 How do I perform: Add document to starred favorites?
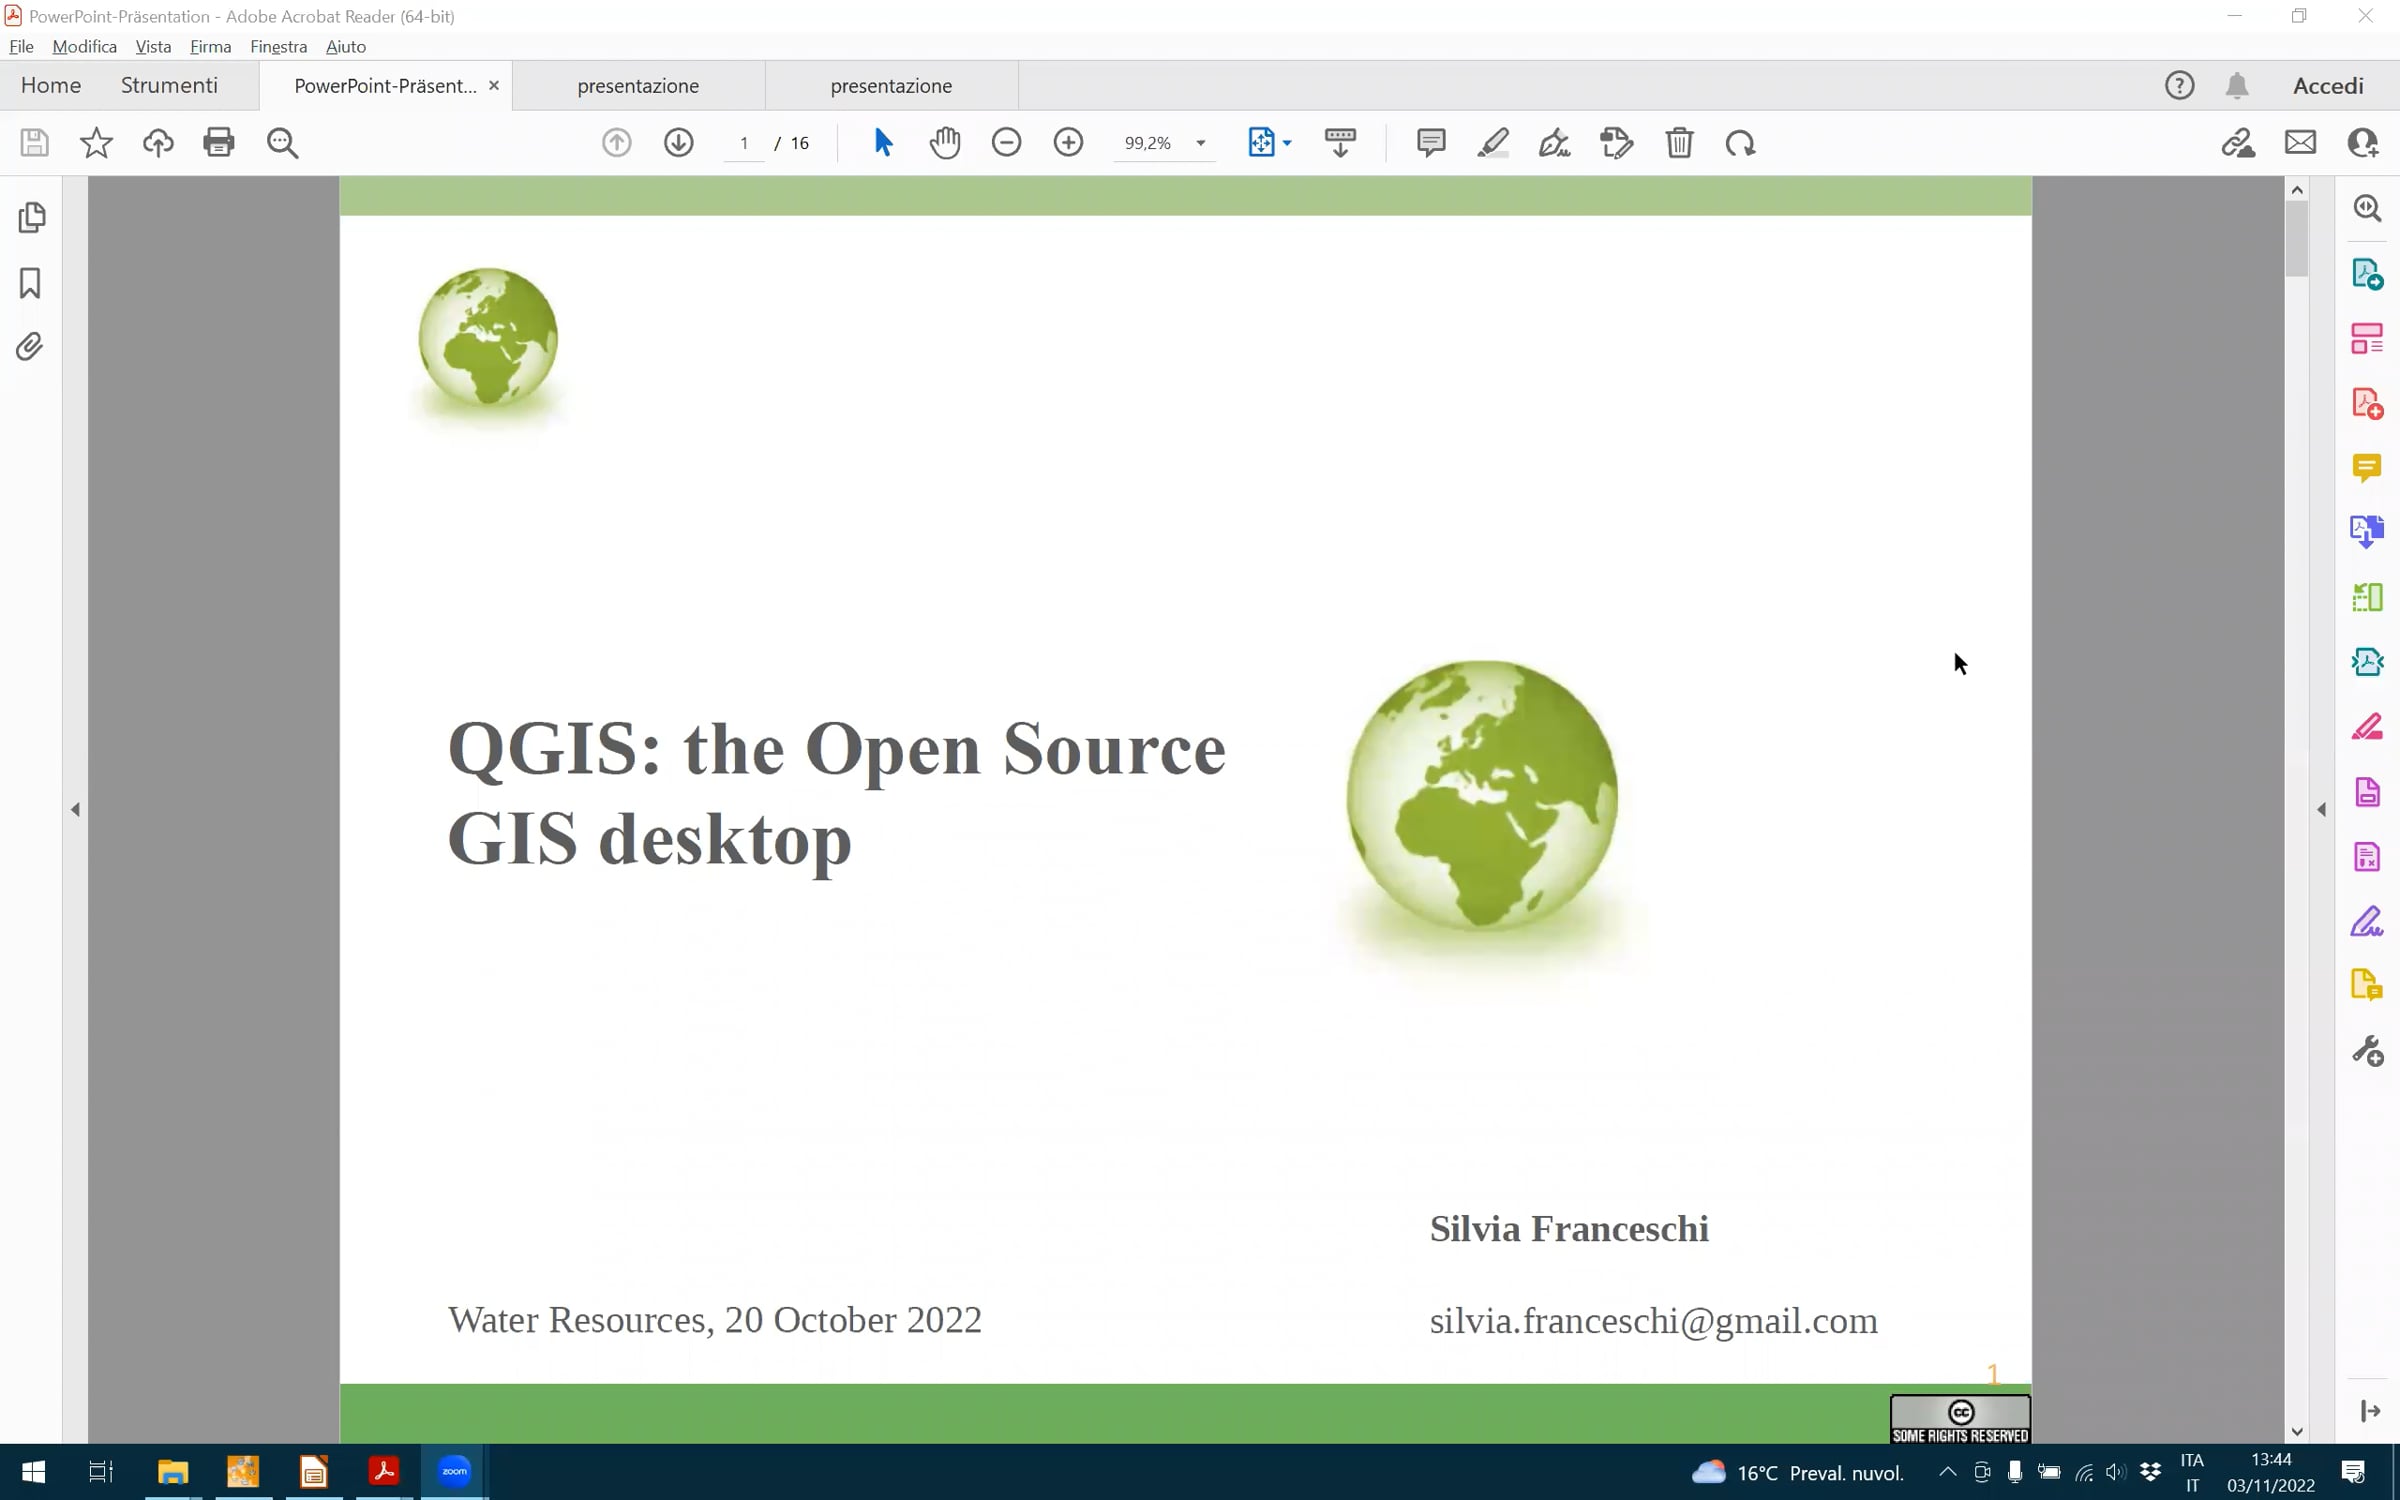(x=96, y=143)
